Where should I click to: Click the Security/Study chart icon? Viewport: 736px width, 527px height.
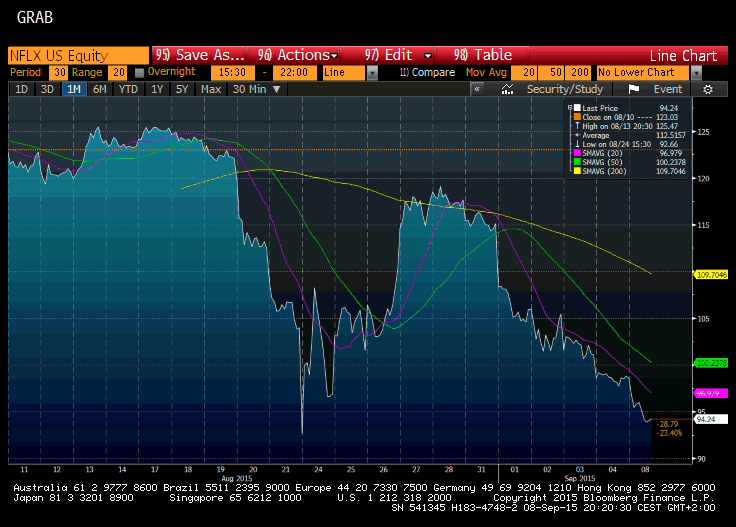[507, 89]
